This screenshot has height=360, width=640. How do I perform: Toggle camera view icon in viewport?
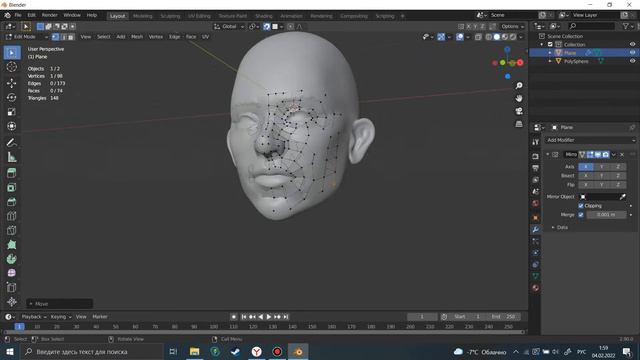[x=519, y=111]
